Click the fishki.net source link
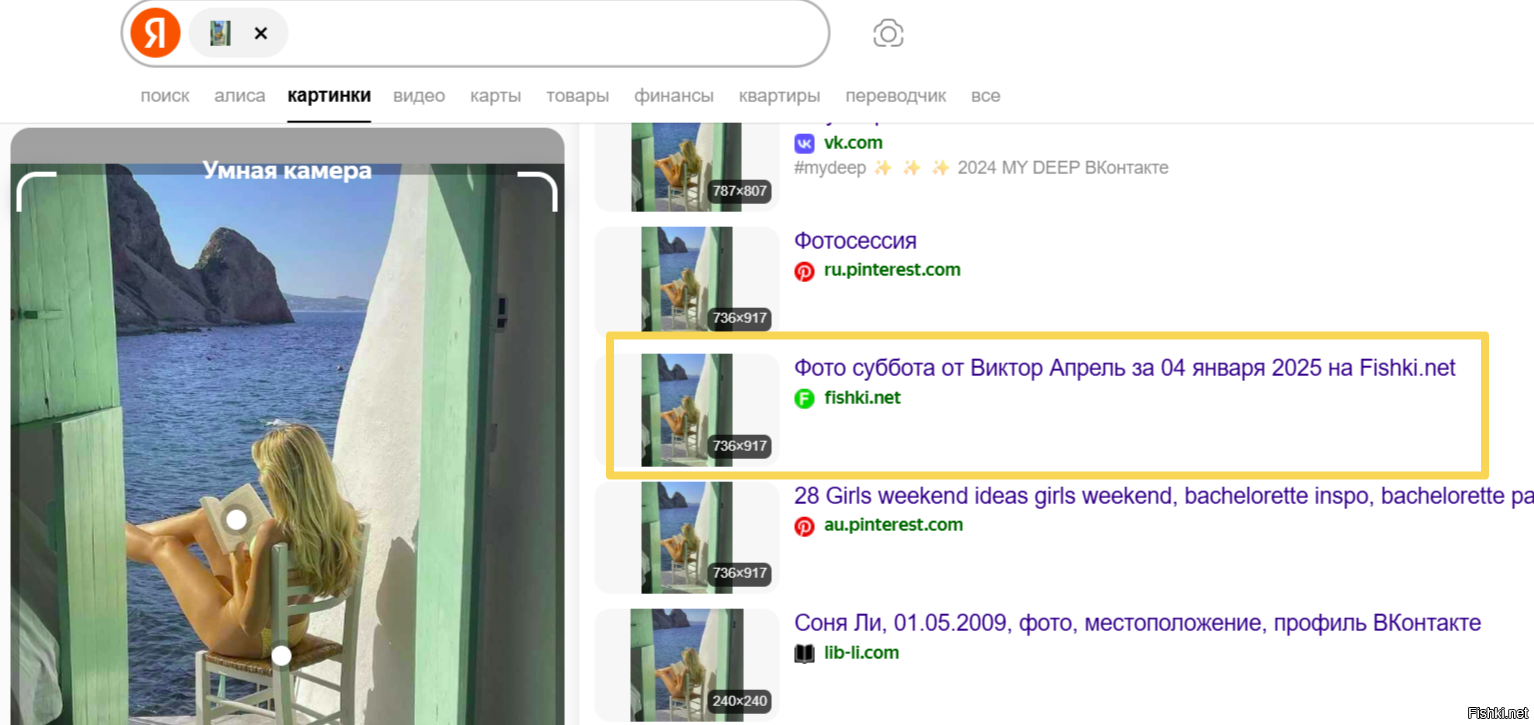This screenshot has width=1534, height=725. [x=862, y=398]
